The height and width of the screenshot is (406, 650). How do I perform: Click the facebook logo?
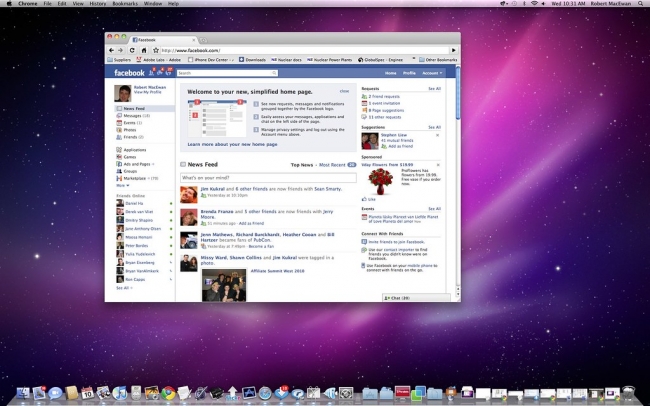click(x=129, y=73)
